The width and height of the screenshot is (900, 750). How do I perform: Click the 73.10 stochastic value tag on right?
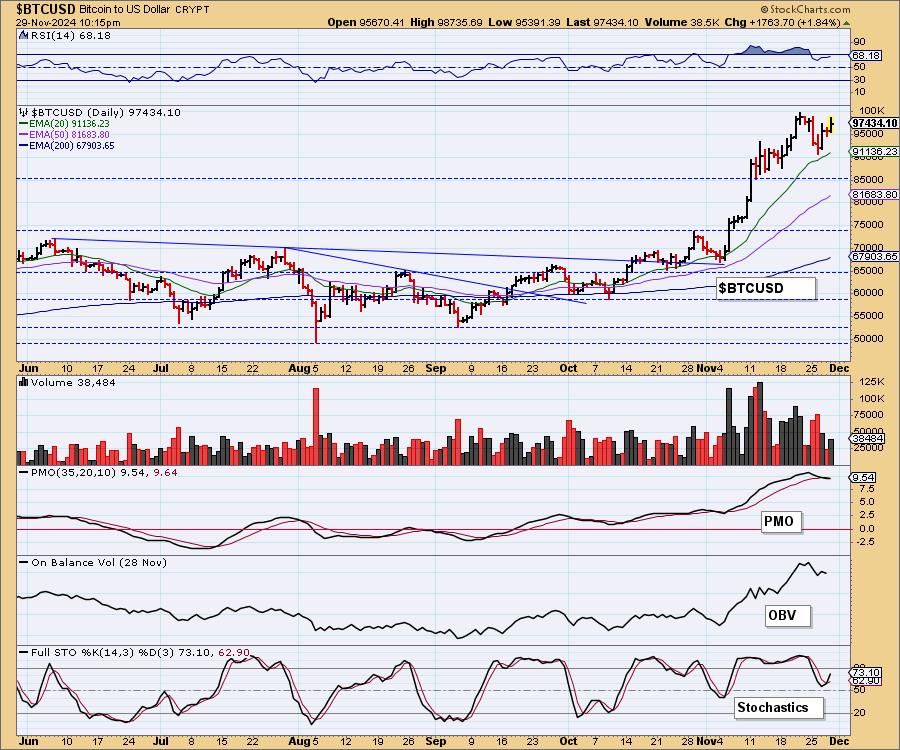tap(866, 673)
